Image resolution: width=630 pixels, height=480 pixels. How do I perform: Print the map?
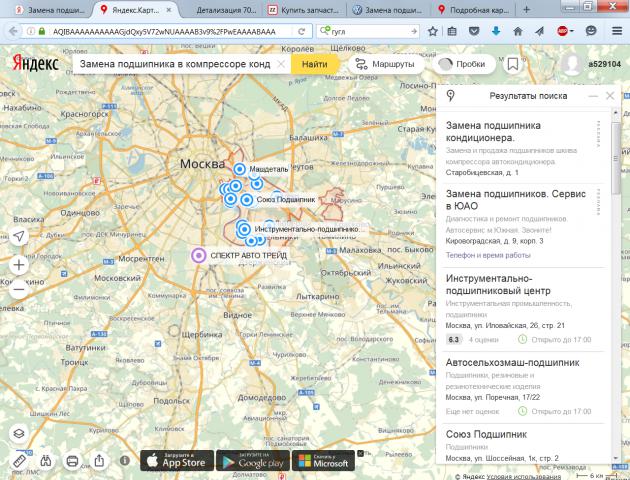click(72, 461)
